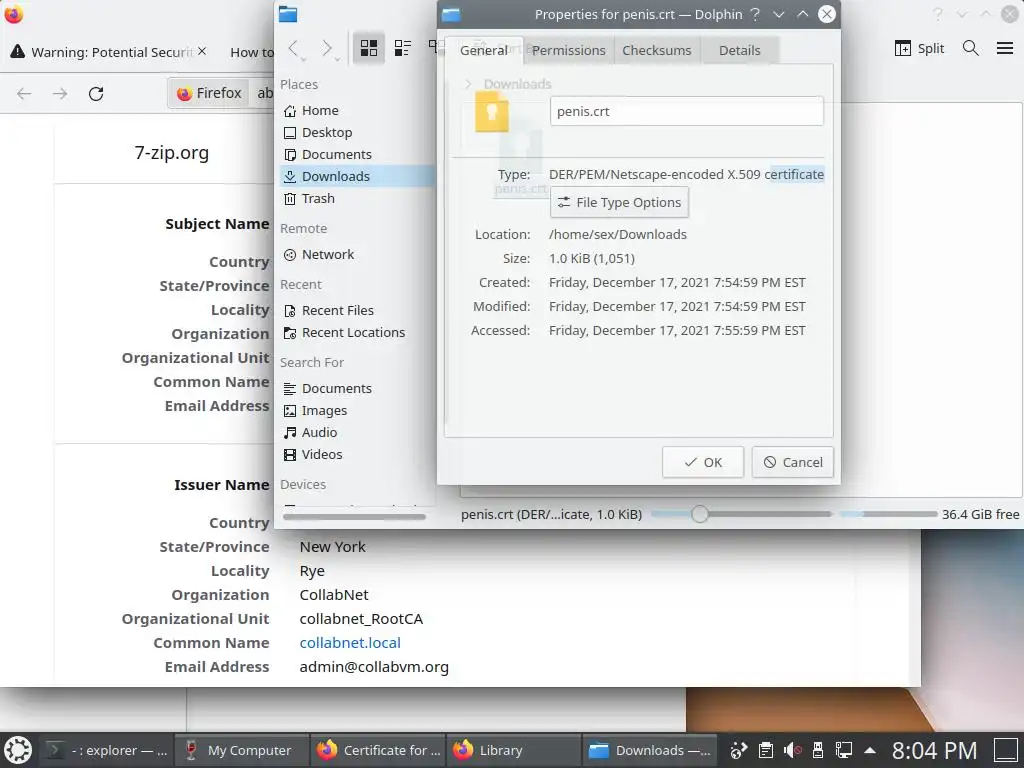
Task: Click the KDE Connect tray icon
Action: (739, 750)
